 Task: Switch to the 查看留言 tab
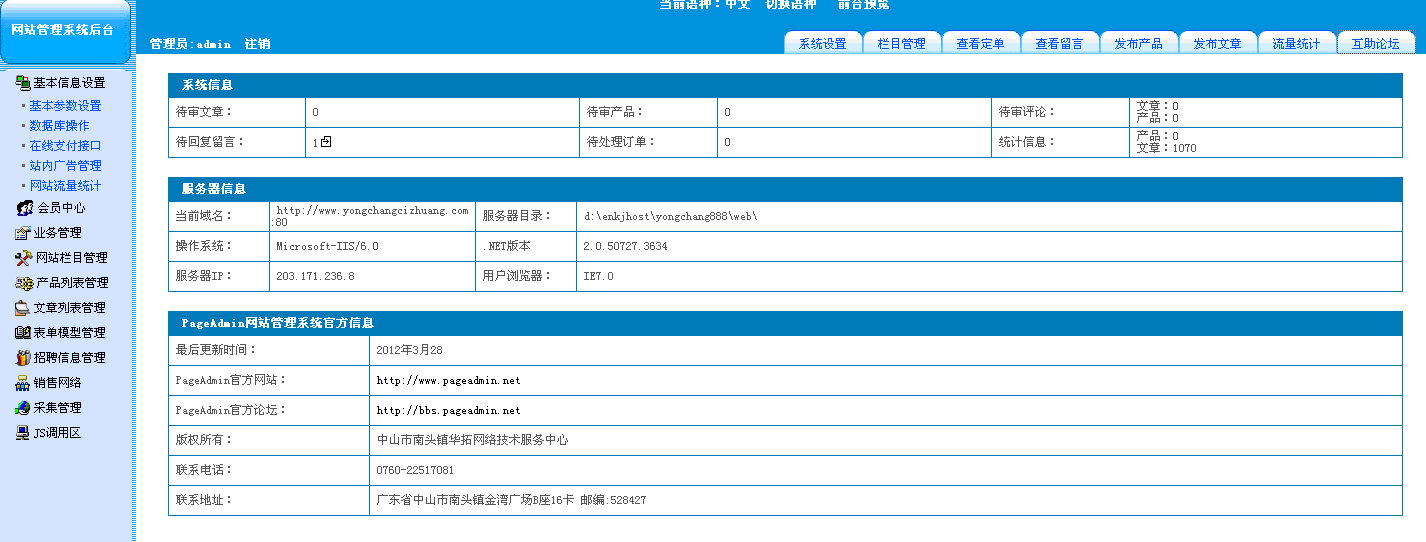[x=1059, y=44]
